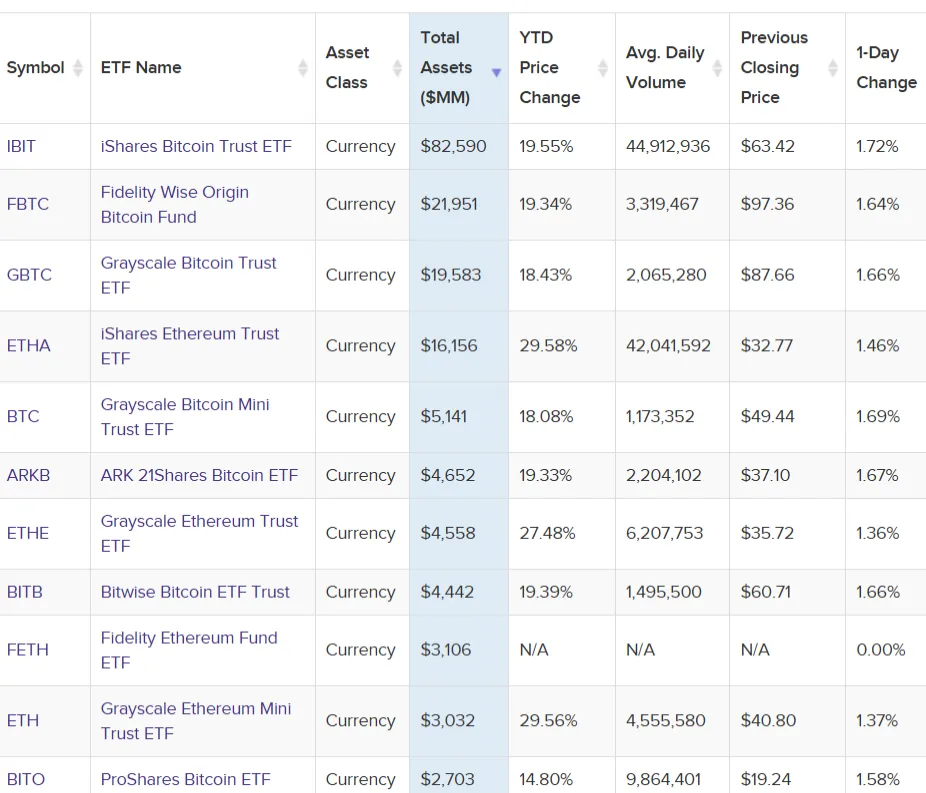Select iShares Ethereum Trust ETF link

[189, 345]
